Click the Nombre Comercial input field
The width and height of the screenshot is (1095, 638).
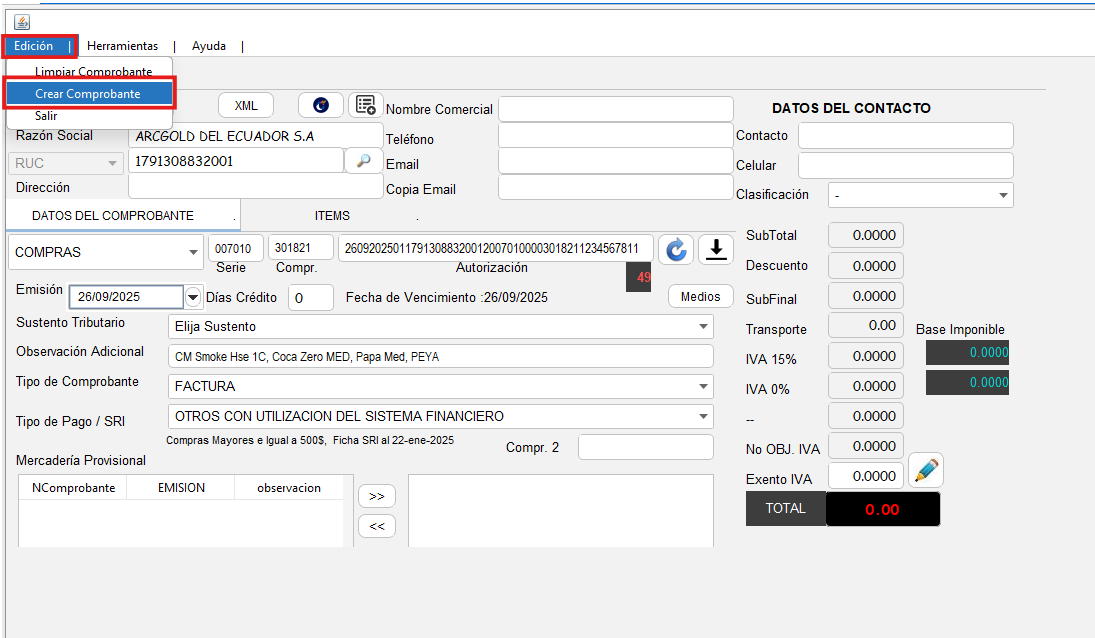coord(615,109)
